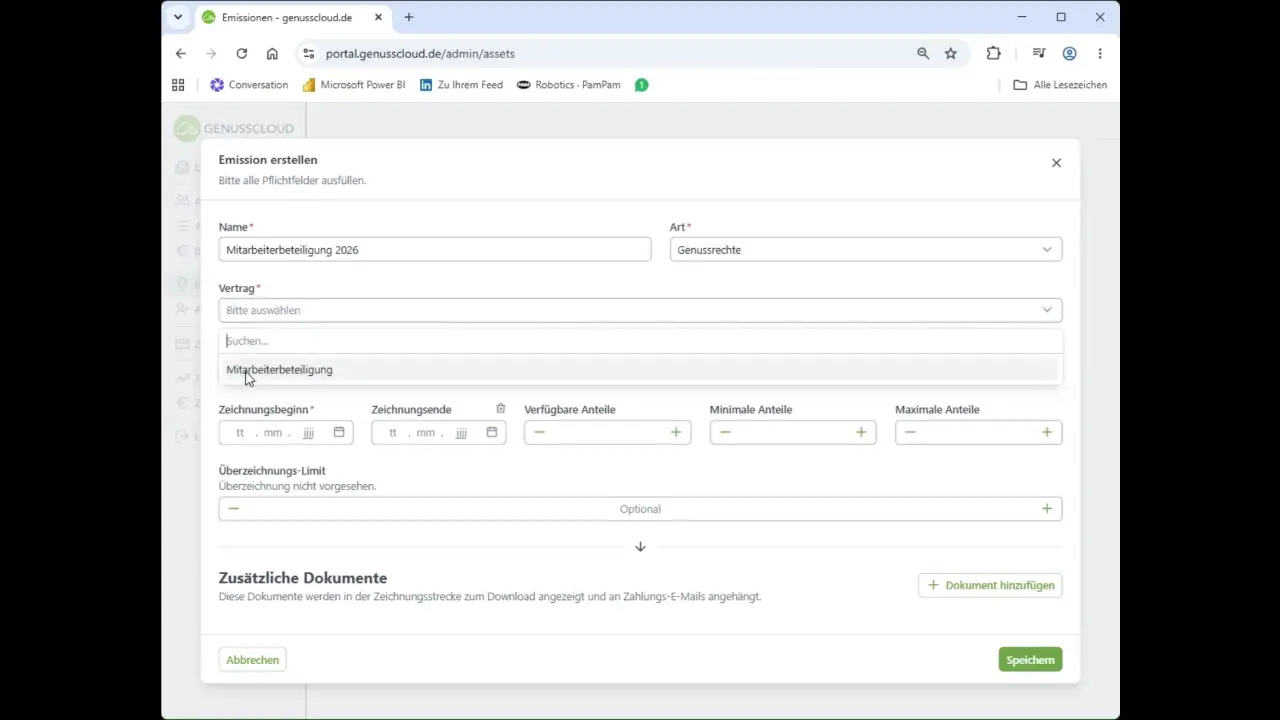
Task: Open zoom magnifier in address bar
Action: [x=923, y=54]
